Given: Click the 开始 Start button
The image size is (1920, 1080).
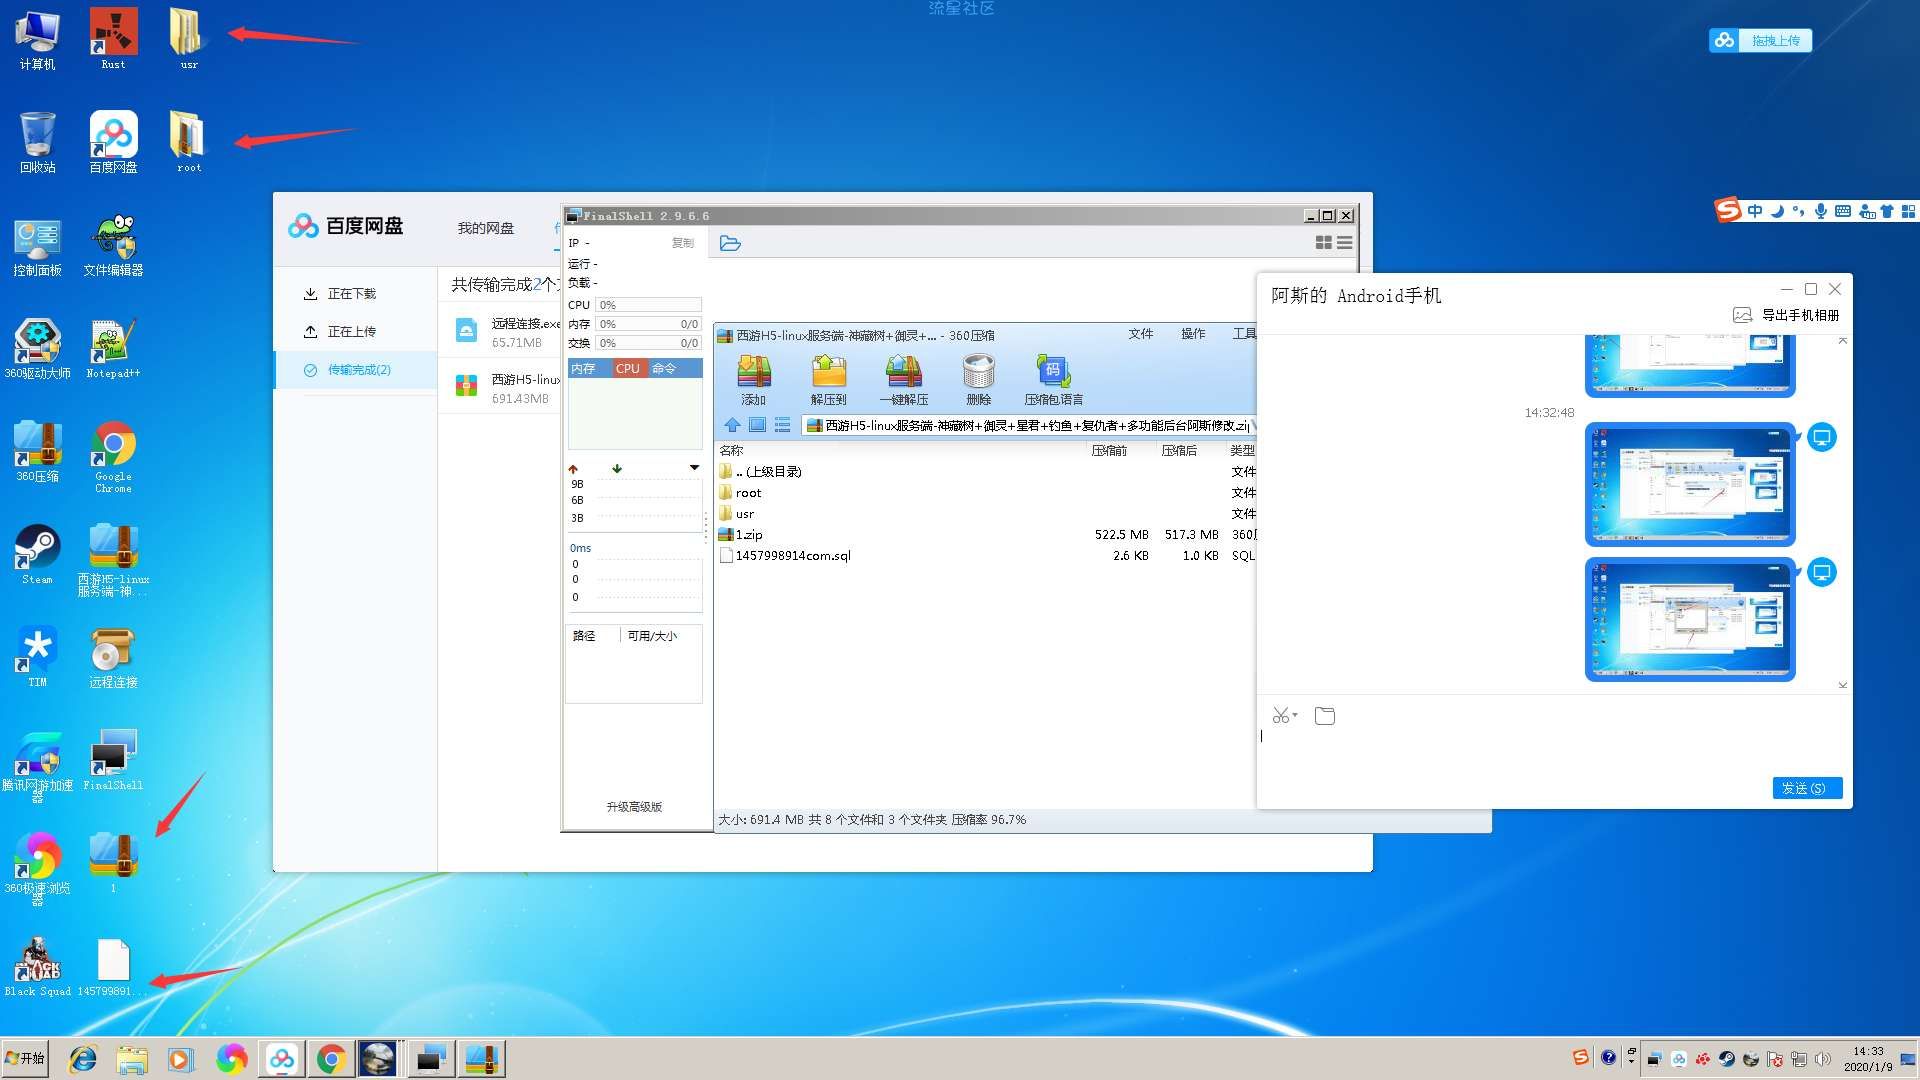Looking at the screenshot, I should pyautogui.click(x=25, y=1058).
